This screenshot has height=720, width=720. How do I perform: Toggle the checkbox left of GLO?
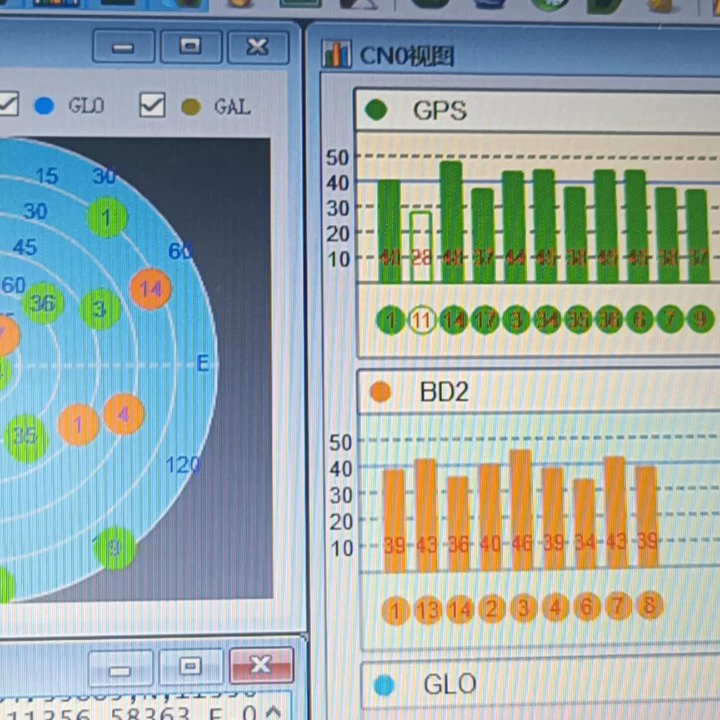click(7, 103)
